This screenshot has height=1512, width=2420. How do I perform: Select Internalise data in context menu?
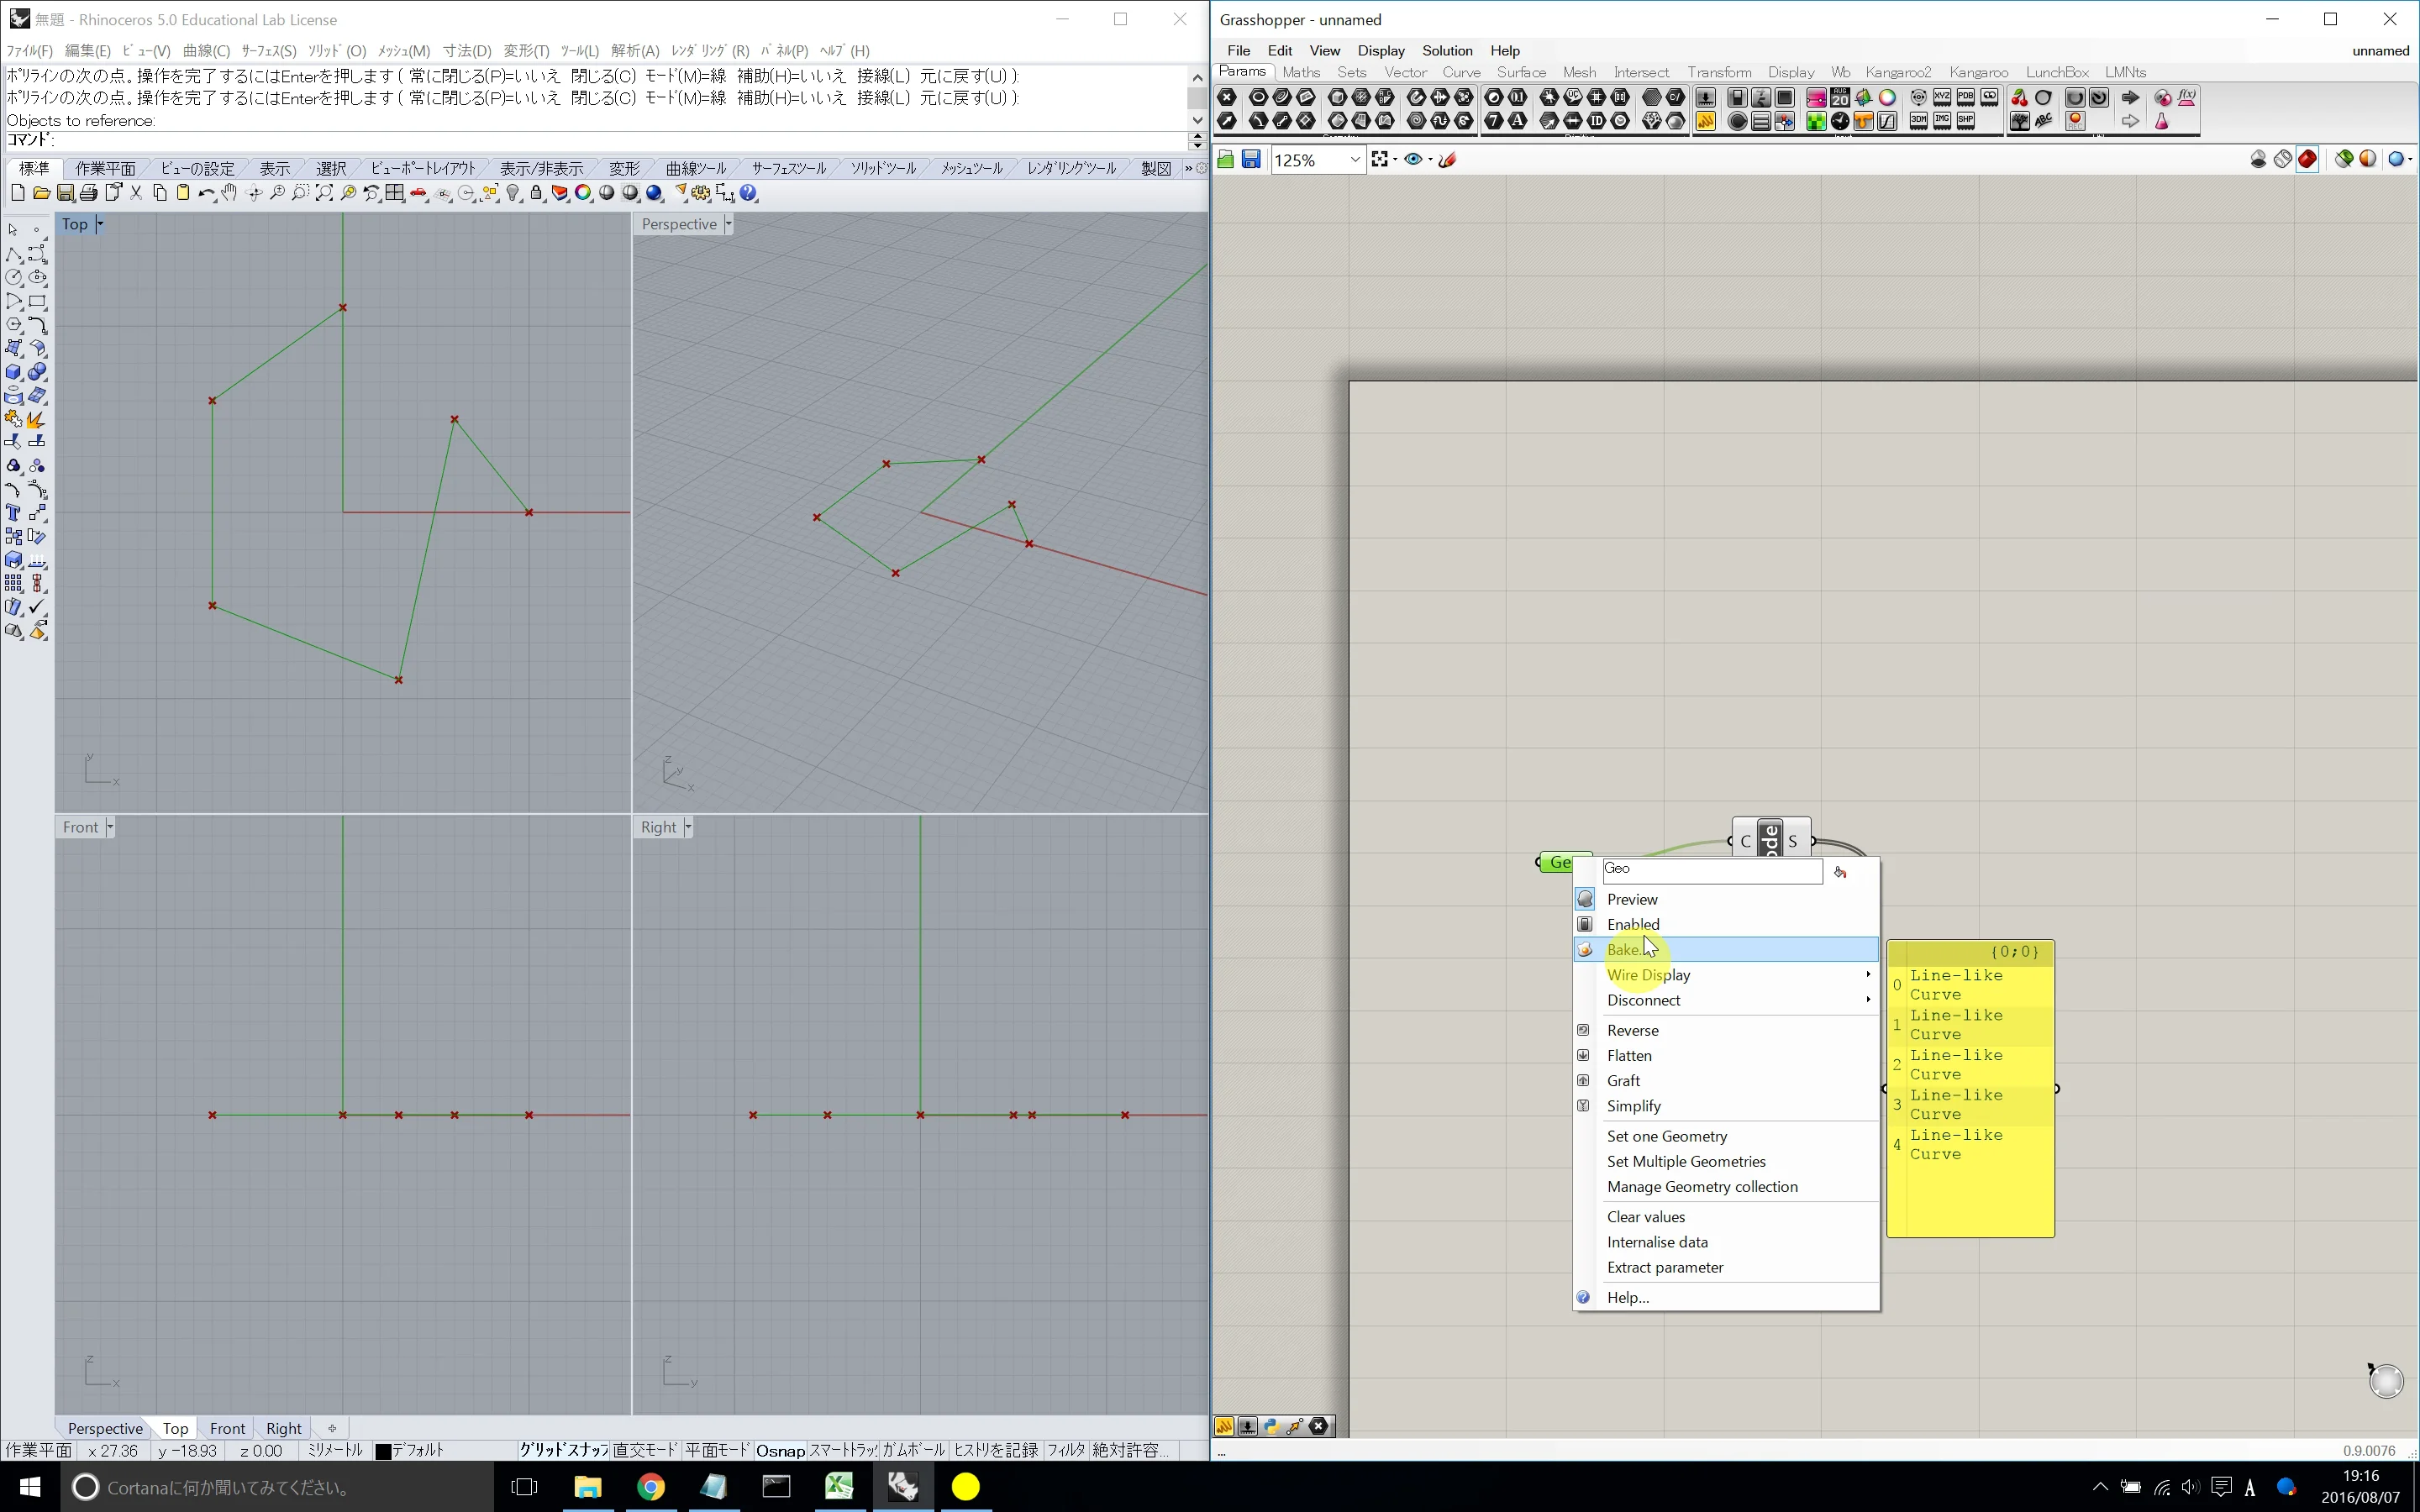pos(1727,1242)
